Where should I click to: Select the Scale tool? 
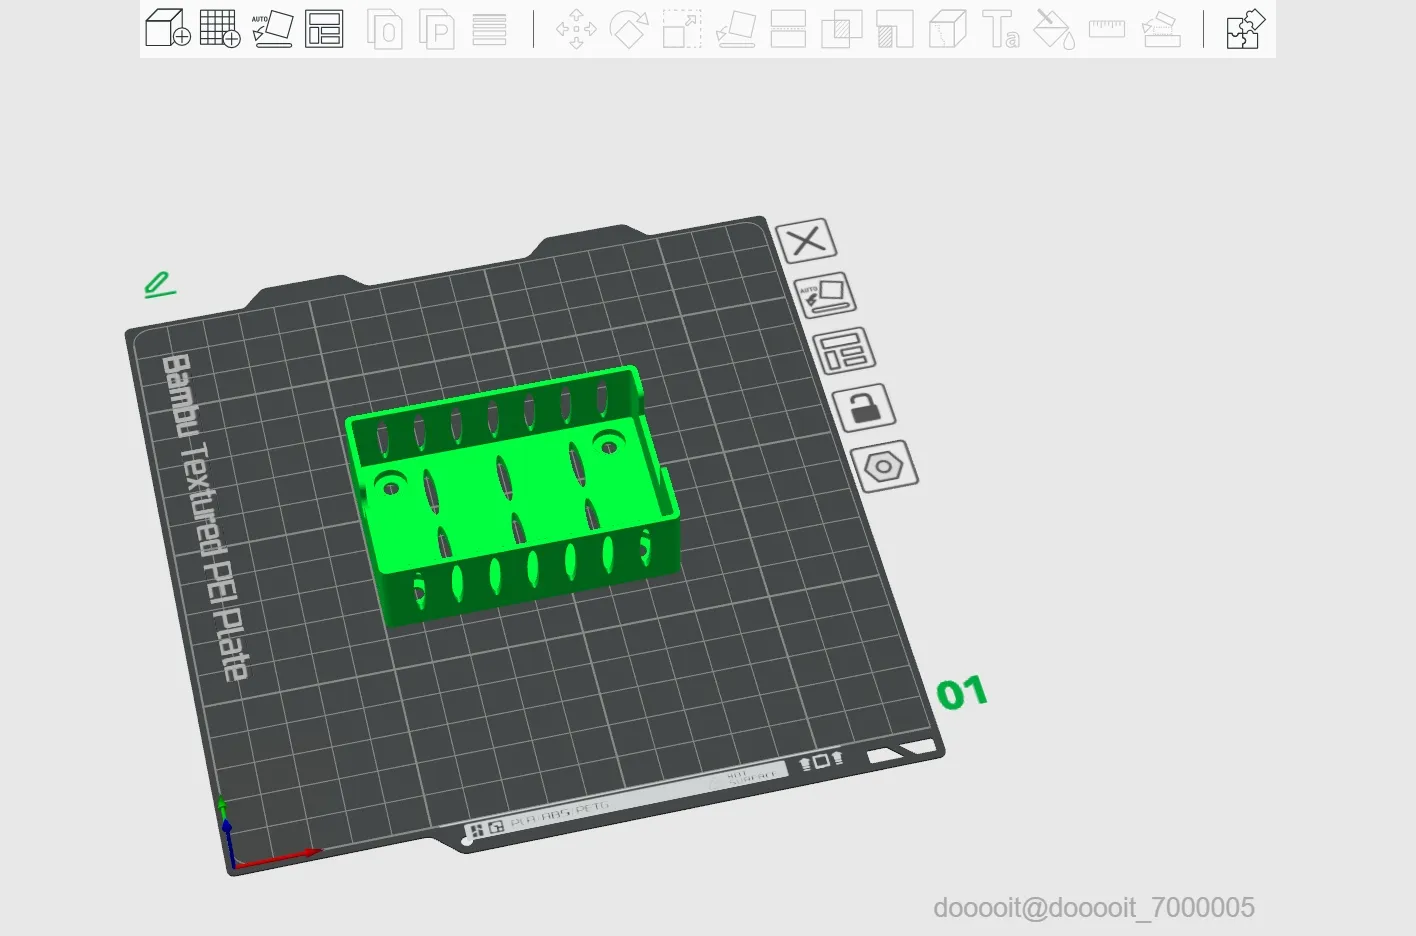point(682,29)
